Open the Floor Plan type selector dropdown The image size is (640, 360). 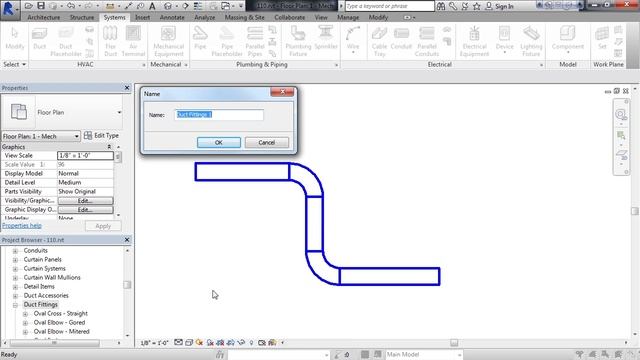(x=119, y=112)
